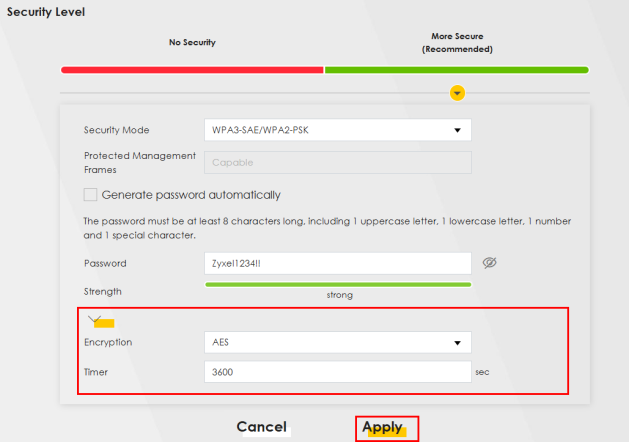This screenshot has height=442, width=629.
Task: Click the arrow on WPA3-SAE/WPA2-PSK selector
Action: (x=457, y=130)
